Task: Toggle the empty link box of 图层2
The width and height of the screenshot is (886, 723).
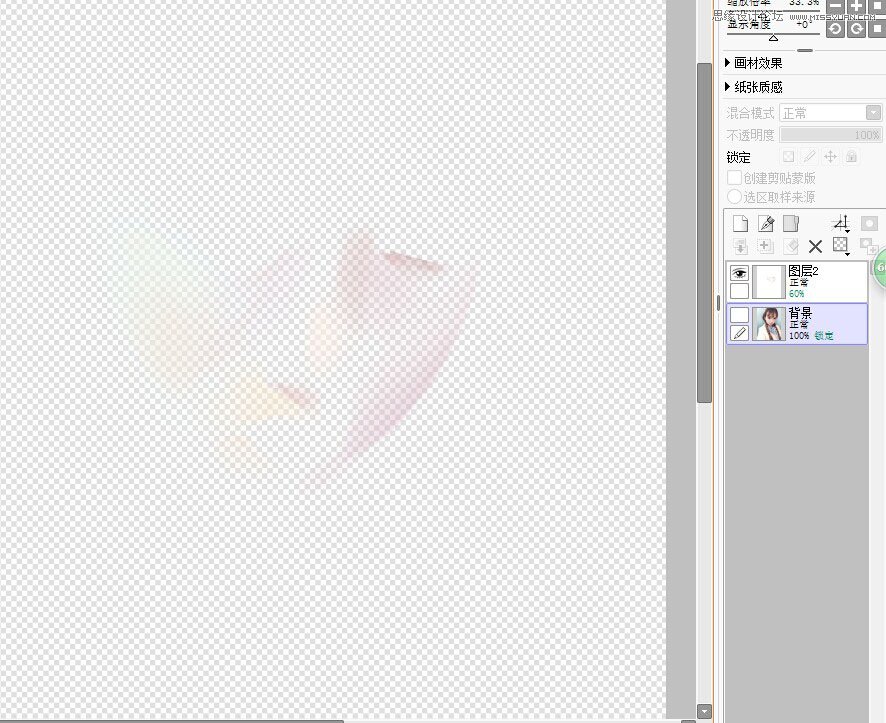Action: 739,291
